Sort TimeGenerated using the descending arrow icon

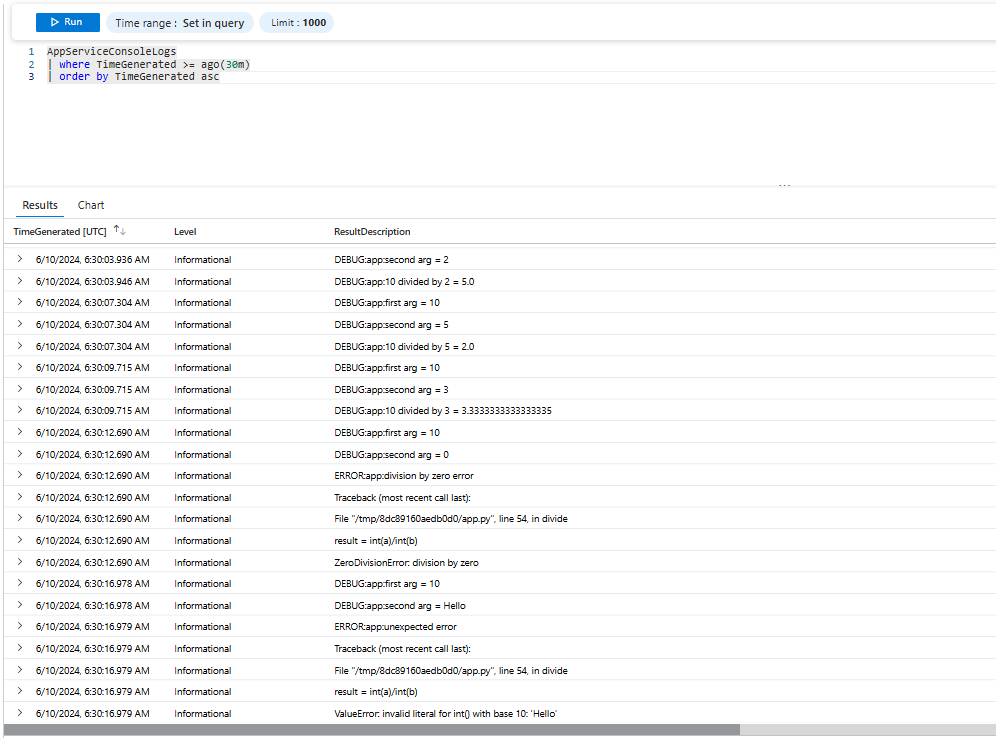123,232
